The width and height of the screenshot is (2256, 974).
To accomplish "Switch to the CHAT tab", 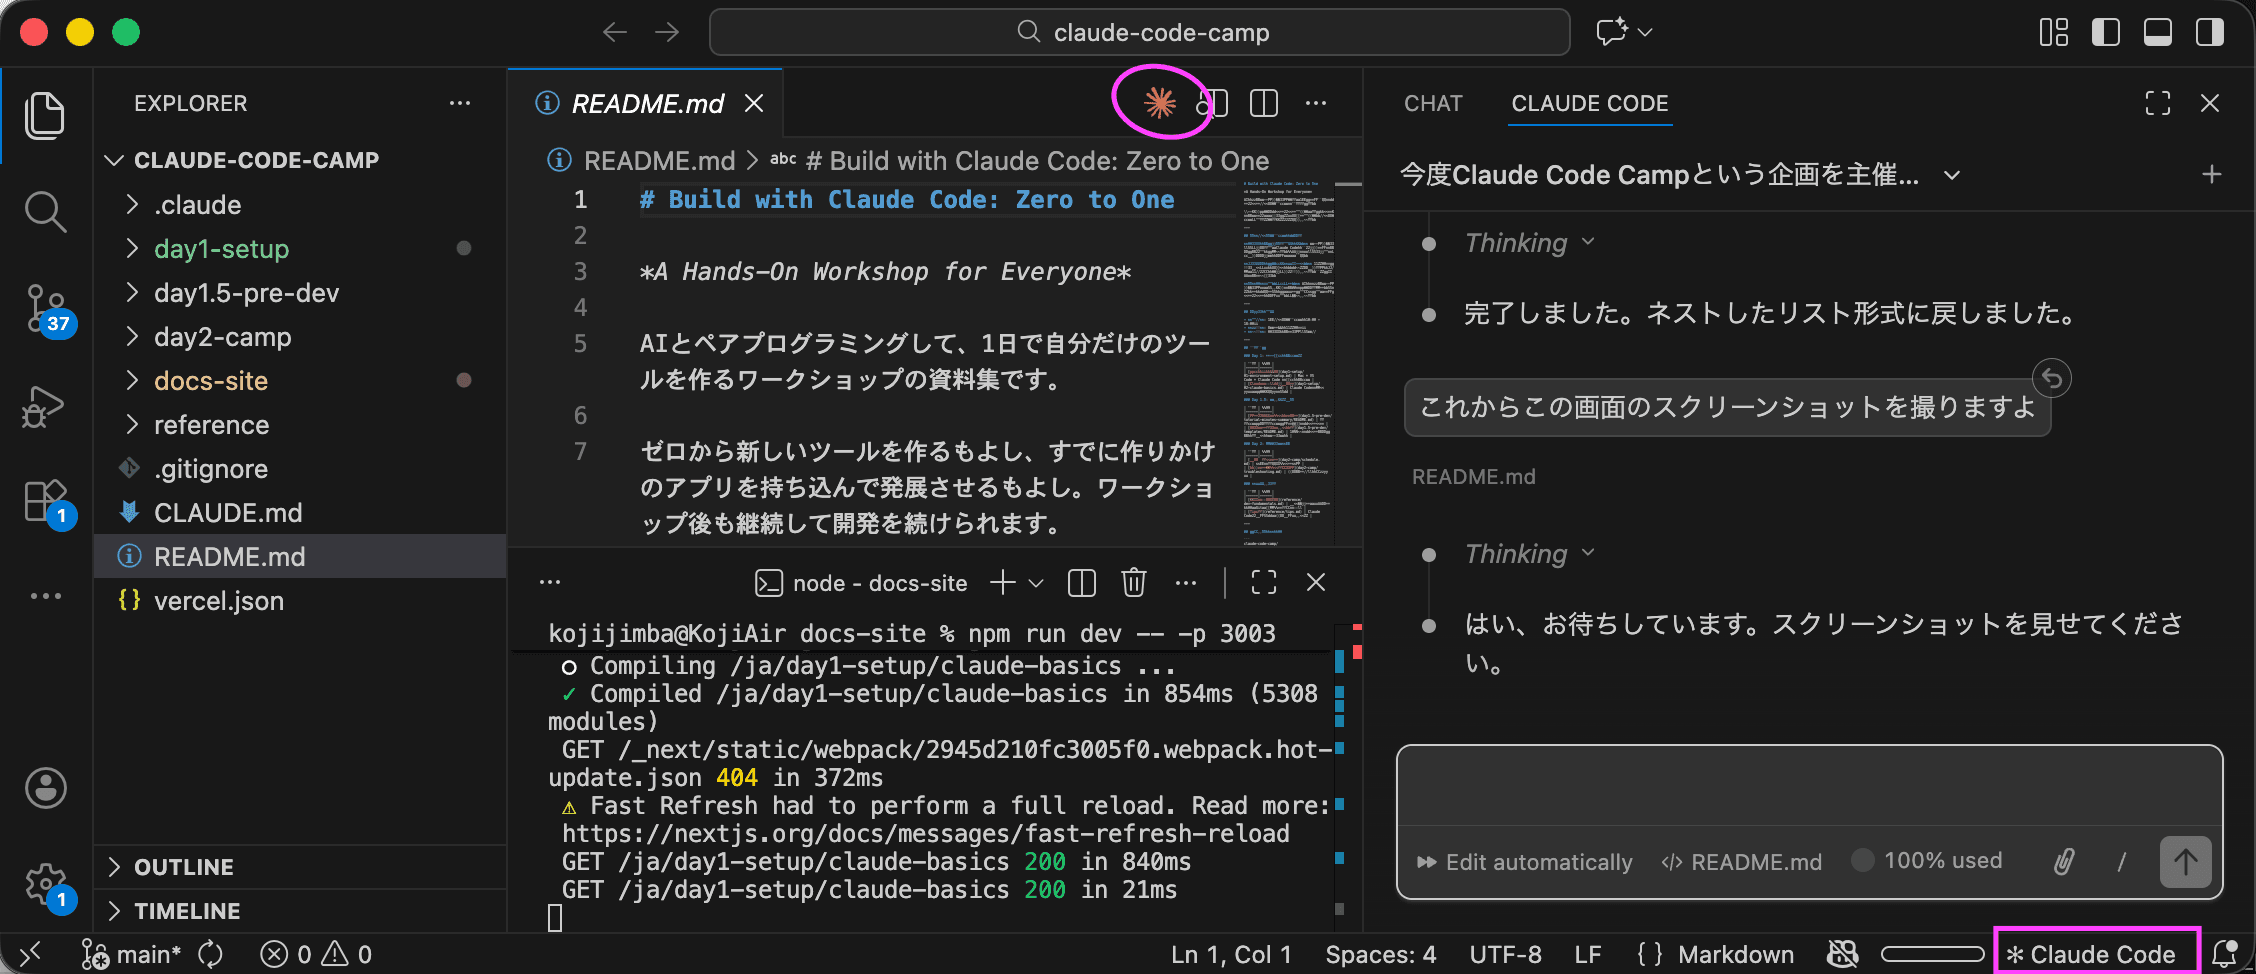I will point(1432,103).
